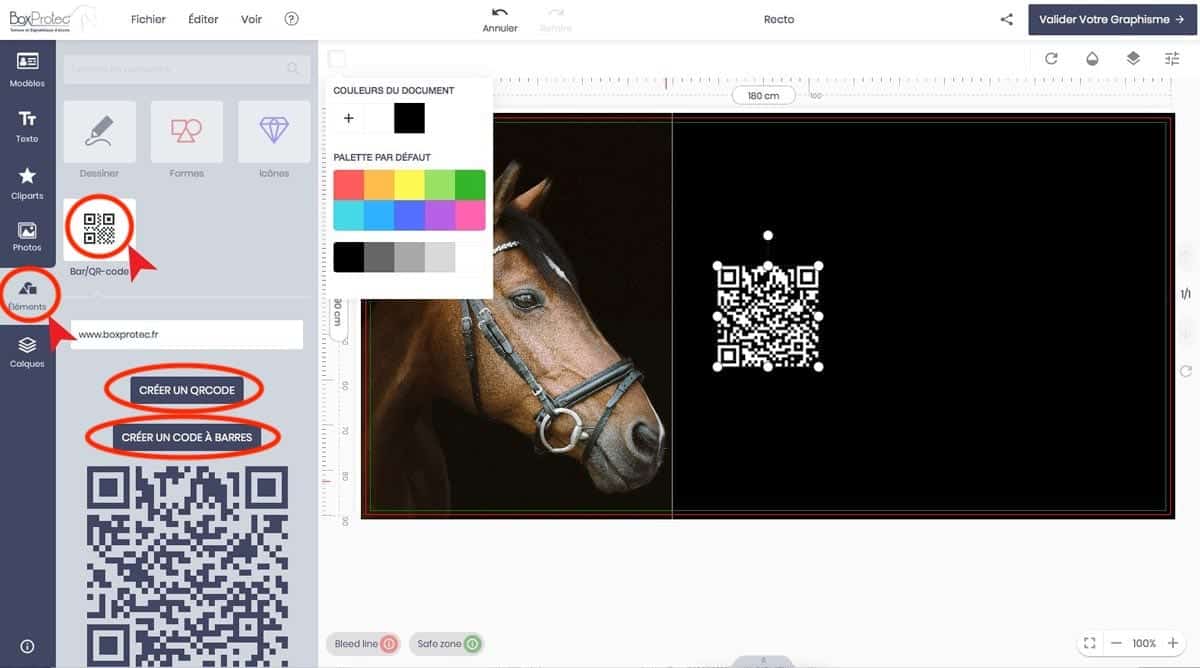Open the Cliparts star panel

27,182
